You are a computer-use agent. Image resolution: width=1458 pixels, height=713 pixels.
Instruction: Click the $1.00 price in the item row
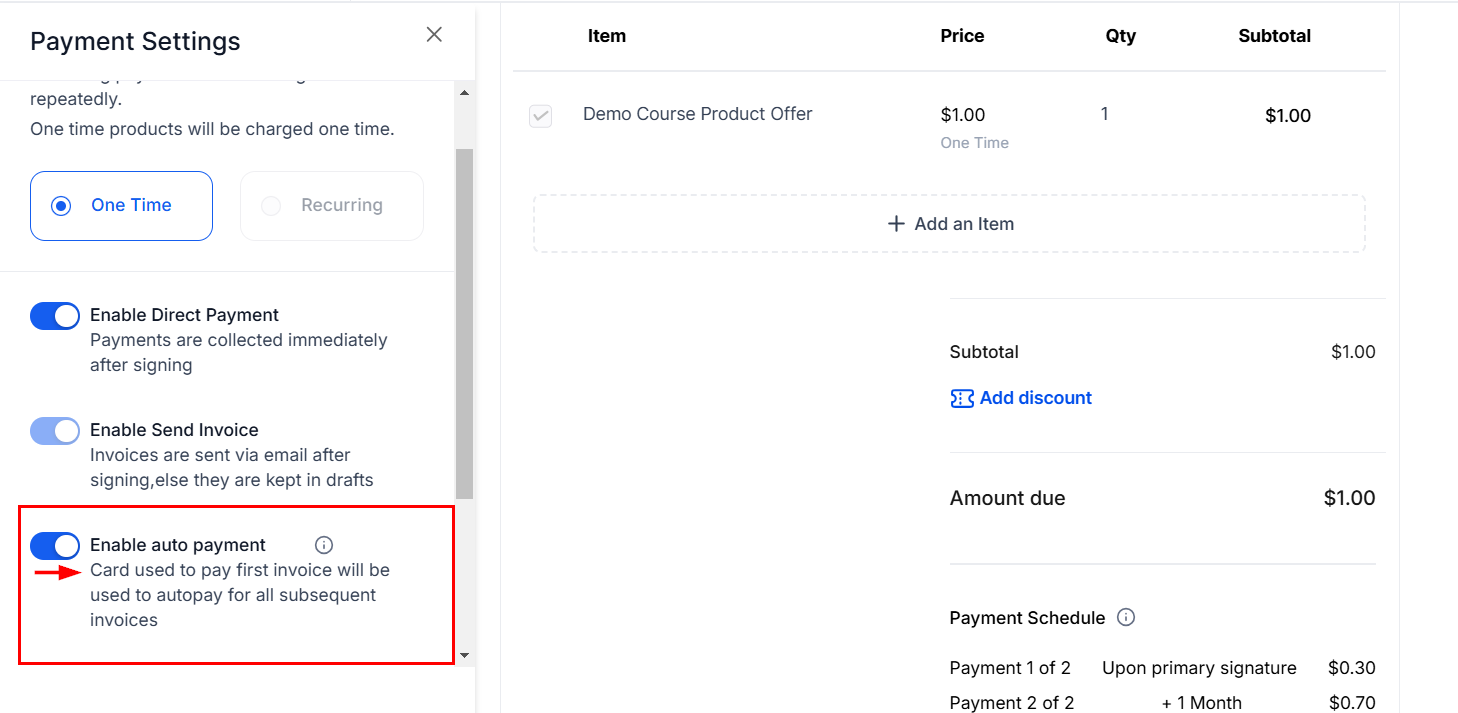[963, 115]
